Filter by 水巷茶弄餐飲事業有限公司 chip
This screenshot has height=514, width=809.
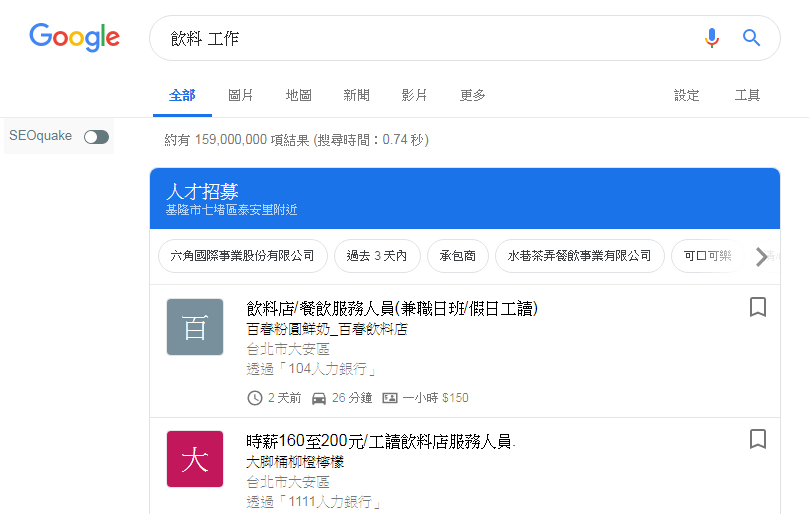[579, 256]
